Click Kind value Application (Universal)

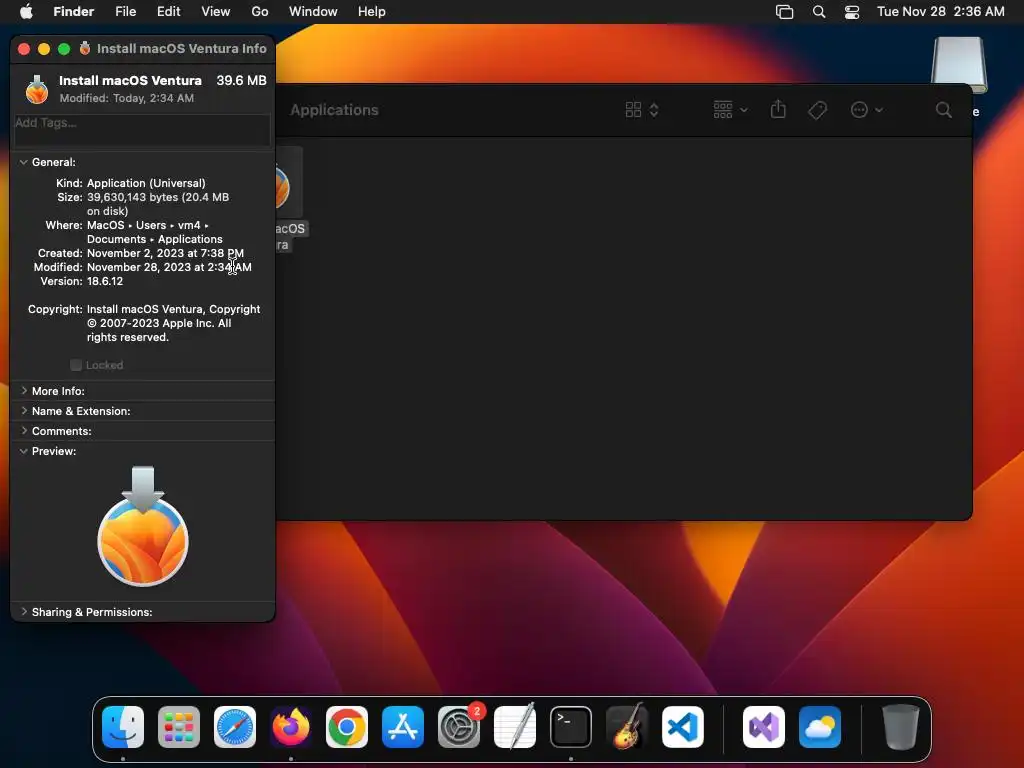(x=146, y=183)
